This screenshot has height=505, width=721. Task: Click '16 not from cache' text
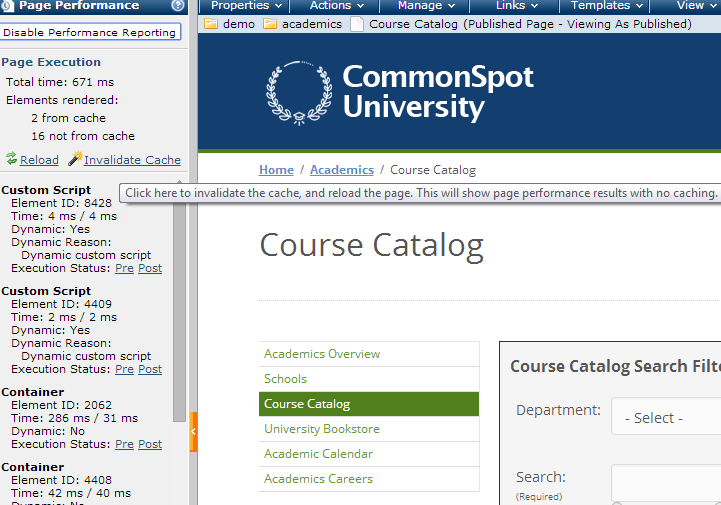pyautogui.click(x=83, y=136)
